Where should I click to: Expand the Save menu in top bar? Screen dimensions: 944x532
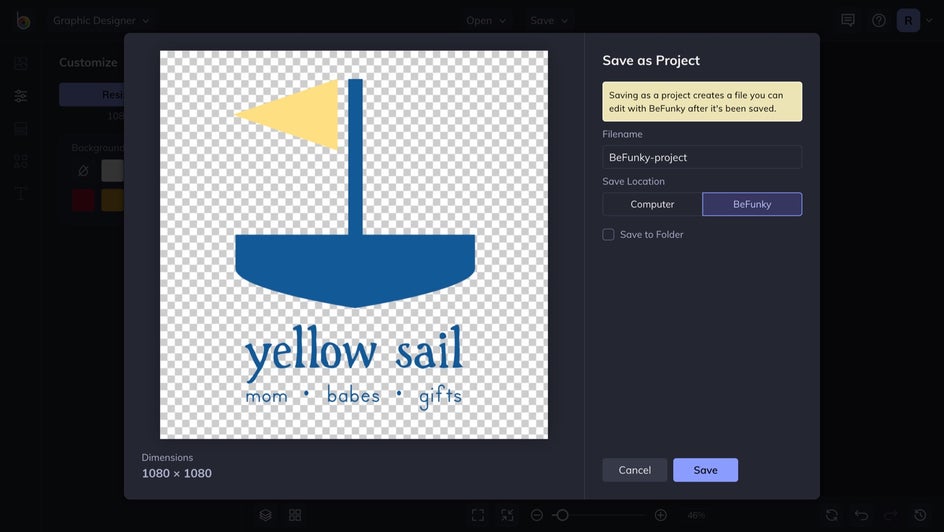(x=549, y=20)
